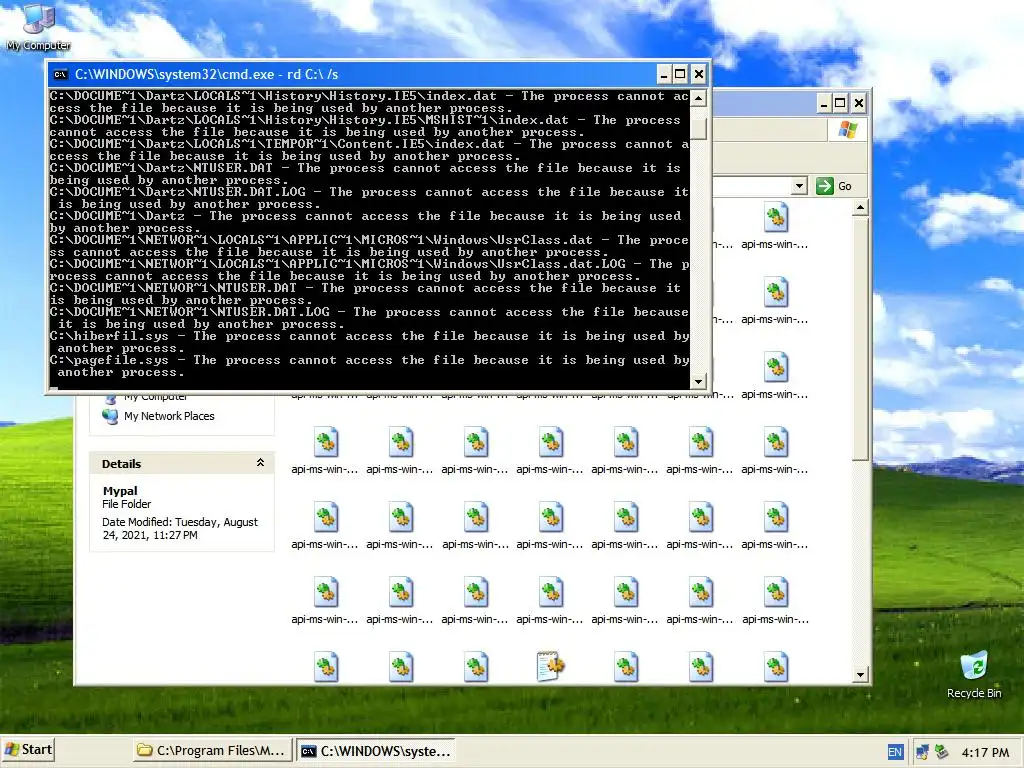Click Explorer file list scroll down arrow
This screenshot has width=1024, height=768.
pos(860,675)
